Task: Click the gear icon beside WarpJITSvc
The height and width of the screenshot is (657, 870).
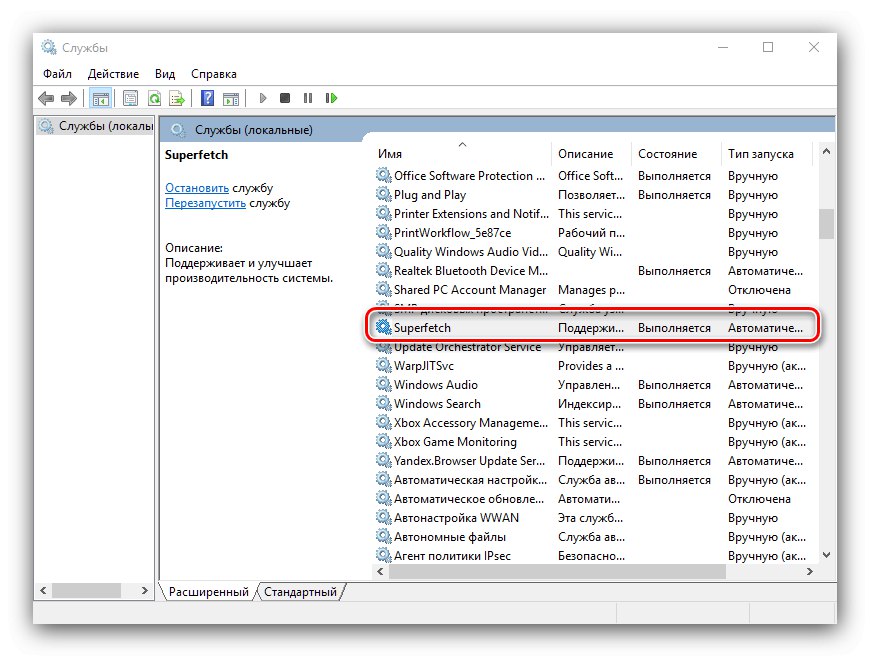Action: click(x=383, y=365)
